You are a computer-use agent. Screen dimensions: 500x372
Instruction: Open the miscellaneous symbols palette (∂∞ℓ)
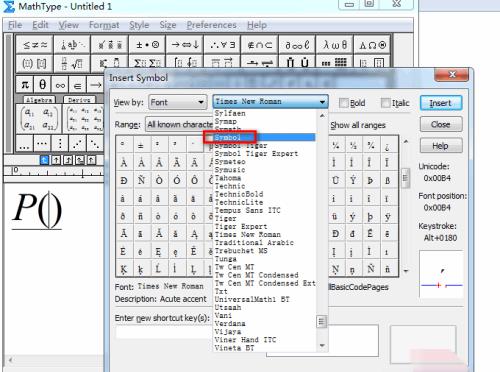click(x=297, y=45)
